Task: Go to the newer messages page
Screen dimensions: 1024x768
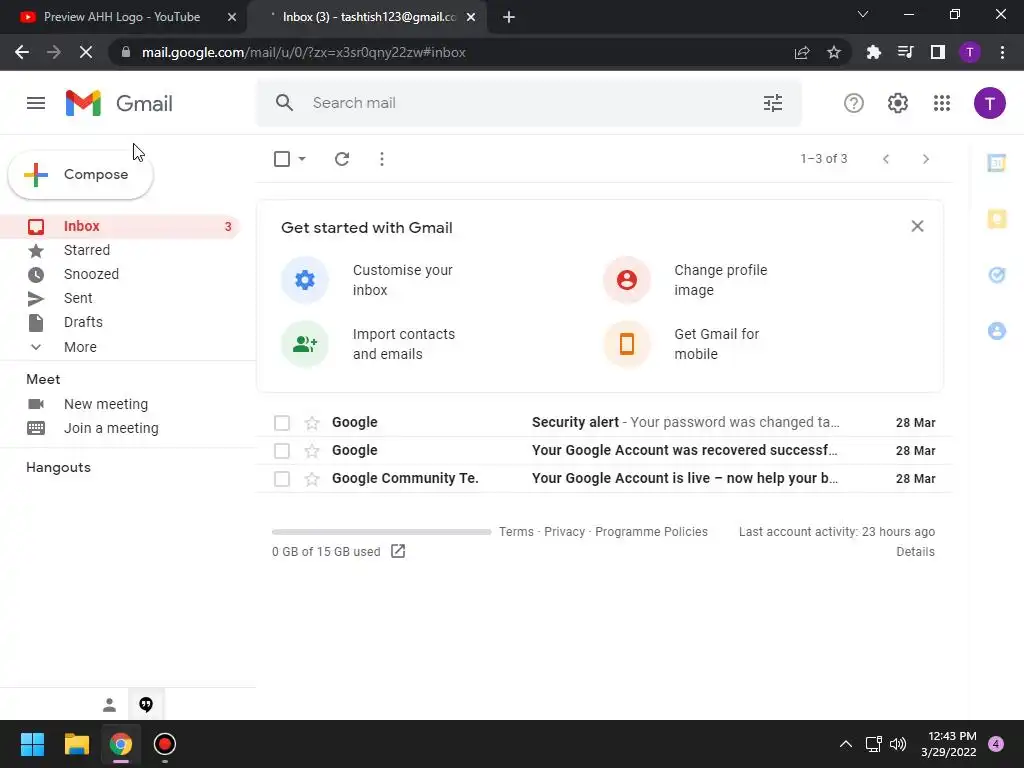Action: coord(886,159)
